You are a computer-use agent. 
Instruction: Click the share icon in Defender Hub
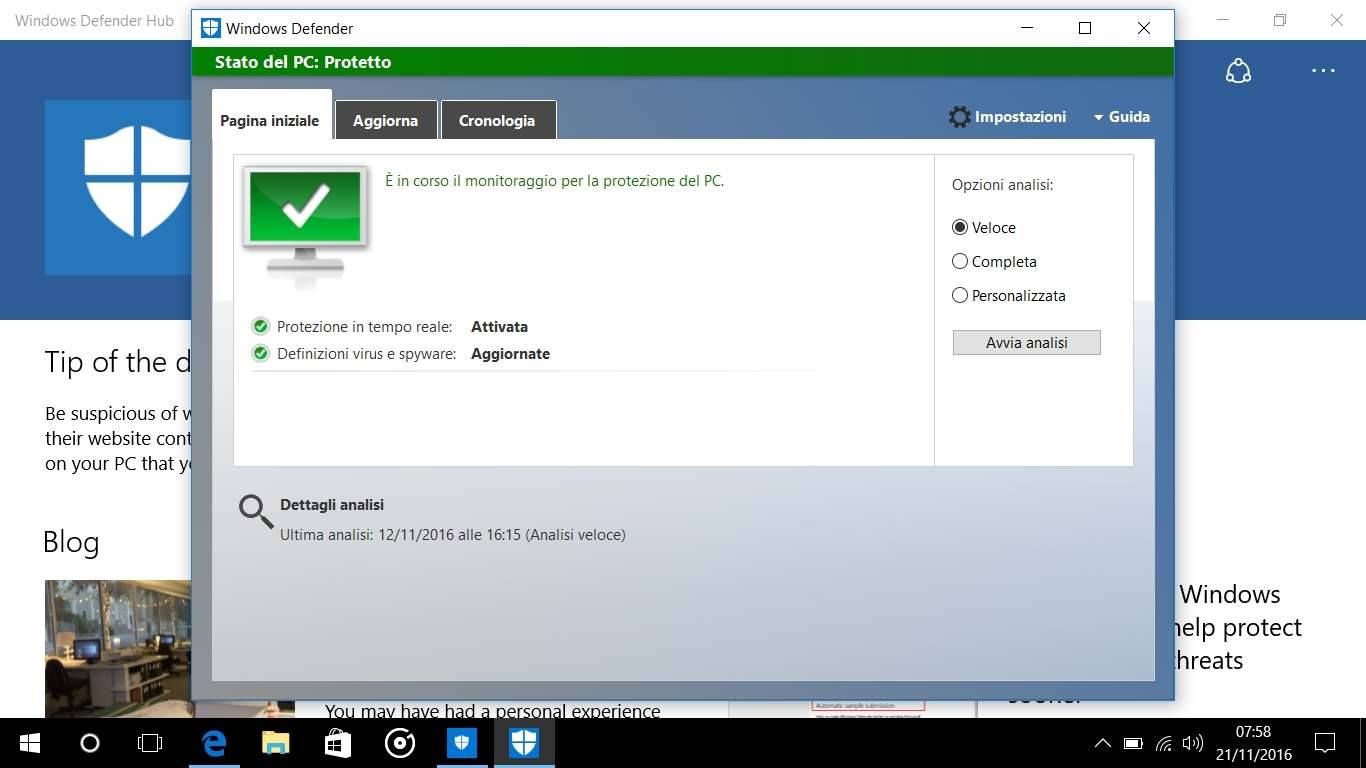pos(1238,71)
